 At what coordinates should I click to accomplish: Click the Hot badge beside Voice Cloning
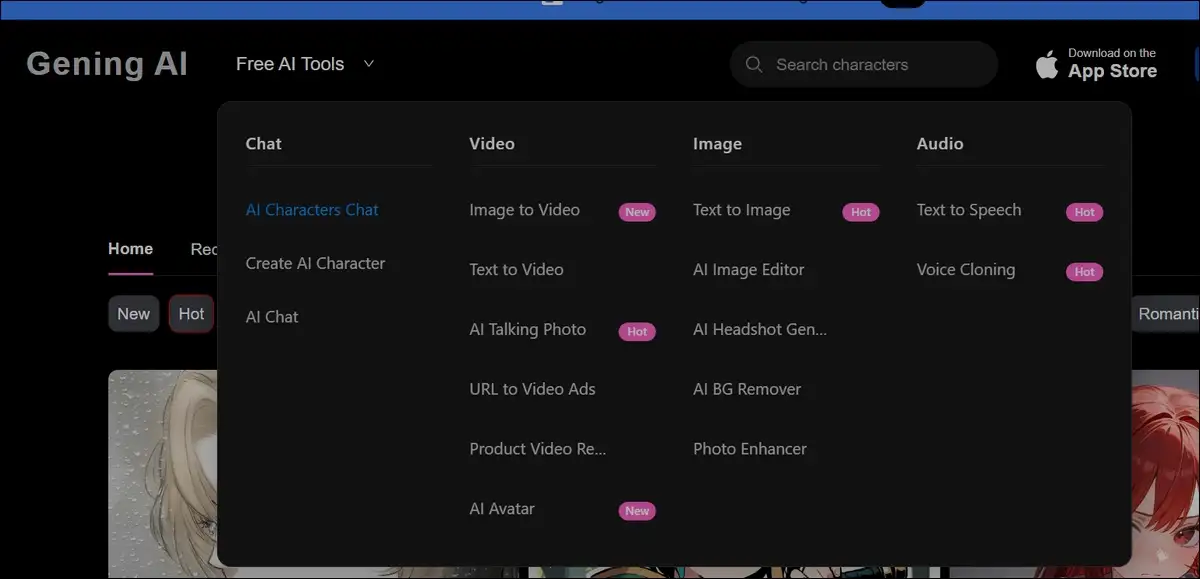coord(1085,272)
